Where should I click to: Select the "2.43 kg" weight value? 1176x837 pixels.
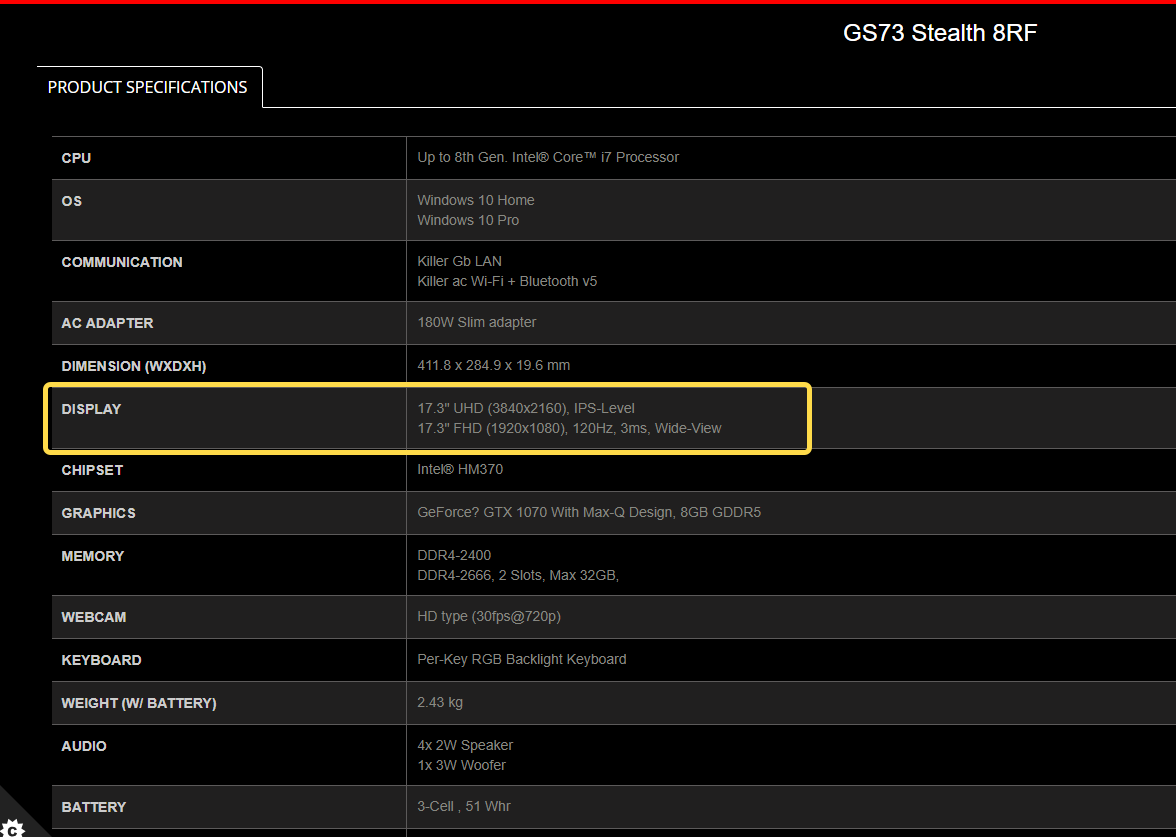tap(440, 703)
